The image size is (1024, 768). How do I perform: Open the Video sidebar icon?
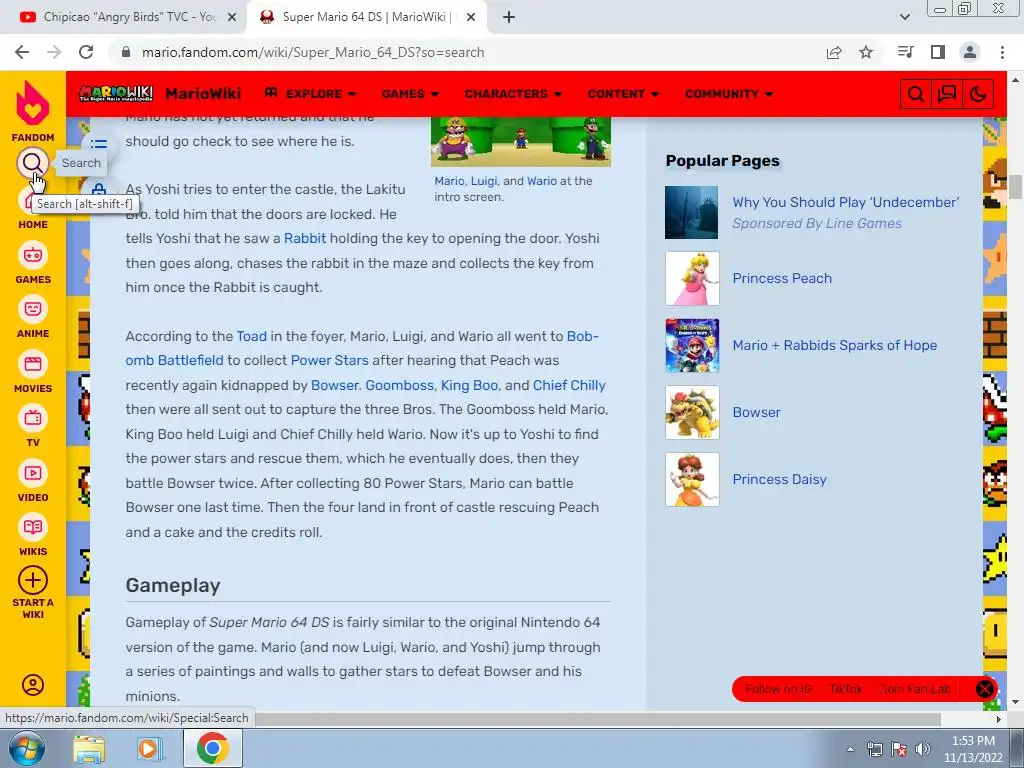pos(33,473)
